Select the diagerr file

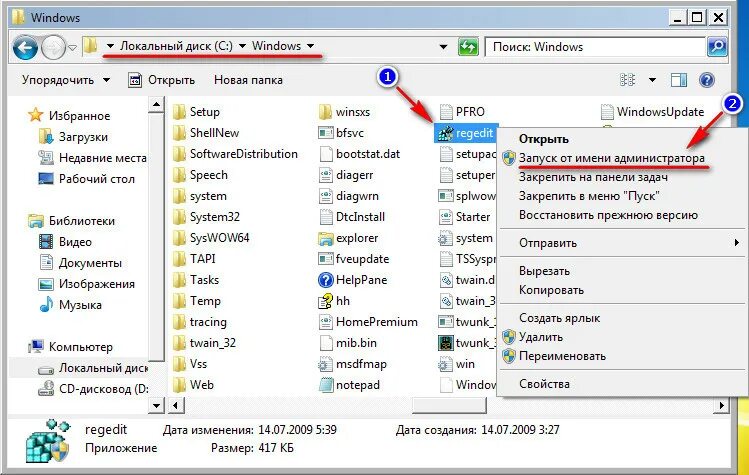pos(346,175)
